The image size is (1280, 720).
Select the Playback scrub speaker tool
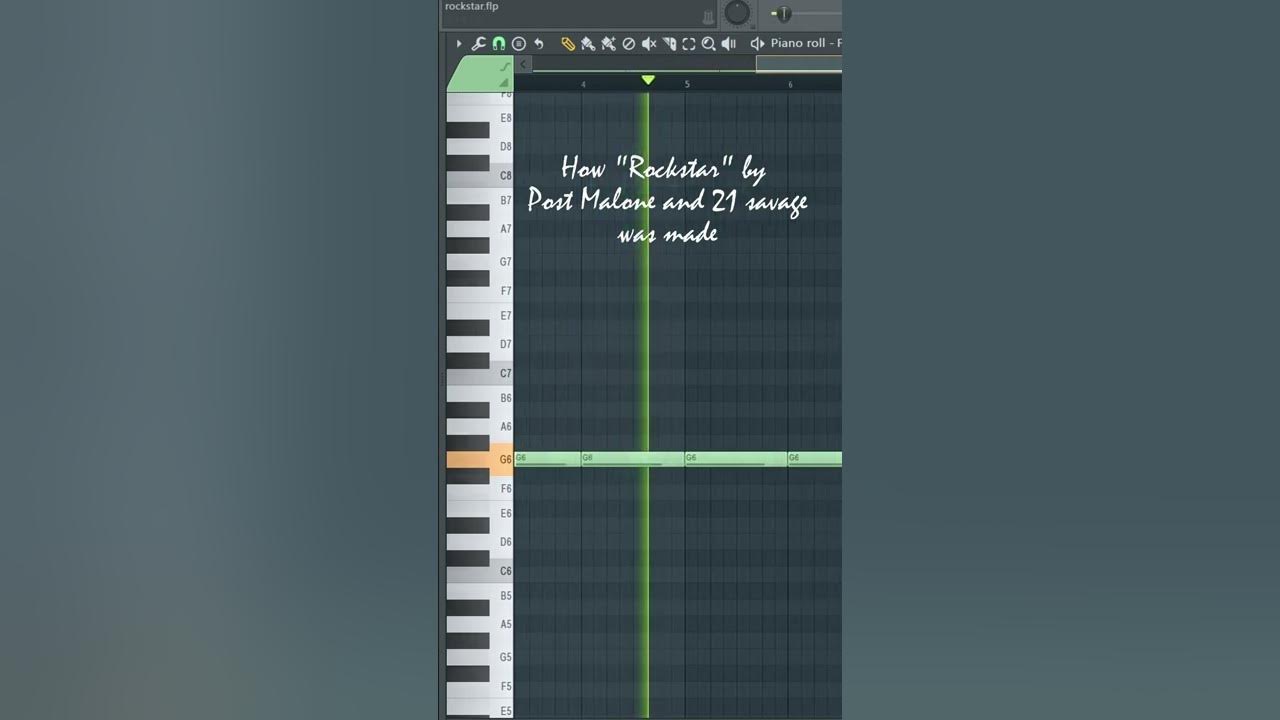[x=728, y=43]
